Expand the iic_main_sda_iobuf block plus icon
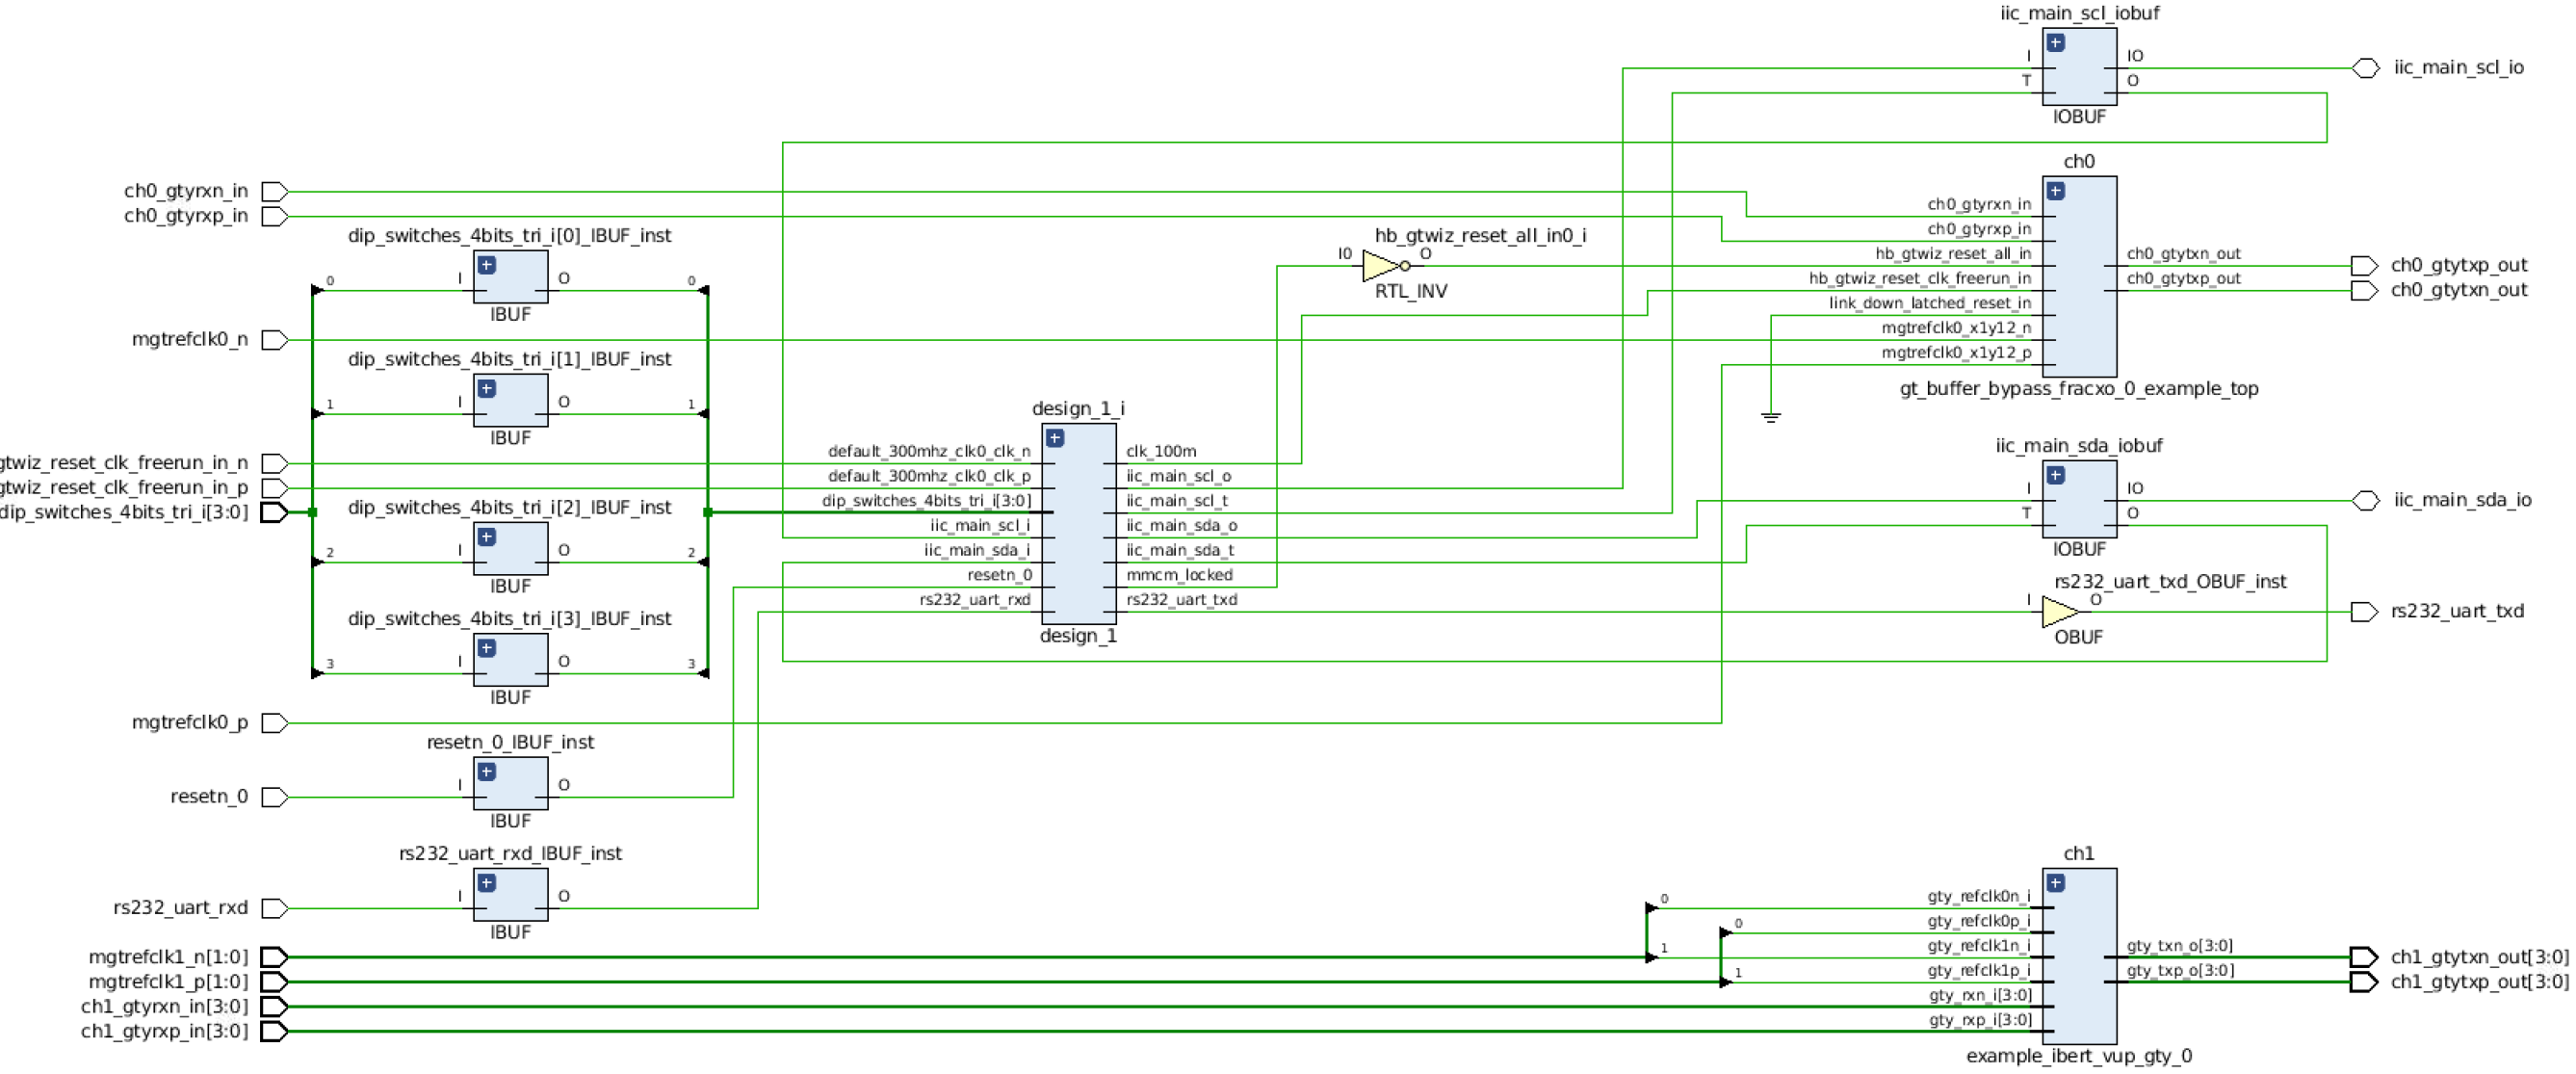2576x1074 pixels. point(2055,475)
